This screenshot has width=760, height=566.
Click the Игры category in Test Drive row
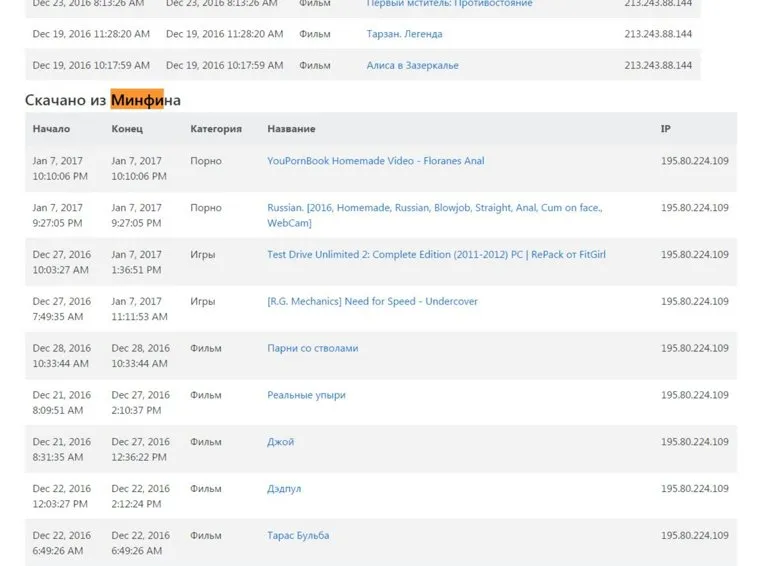[x=203, y=255]
